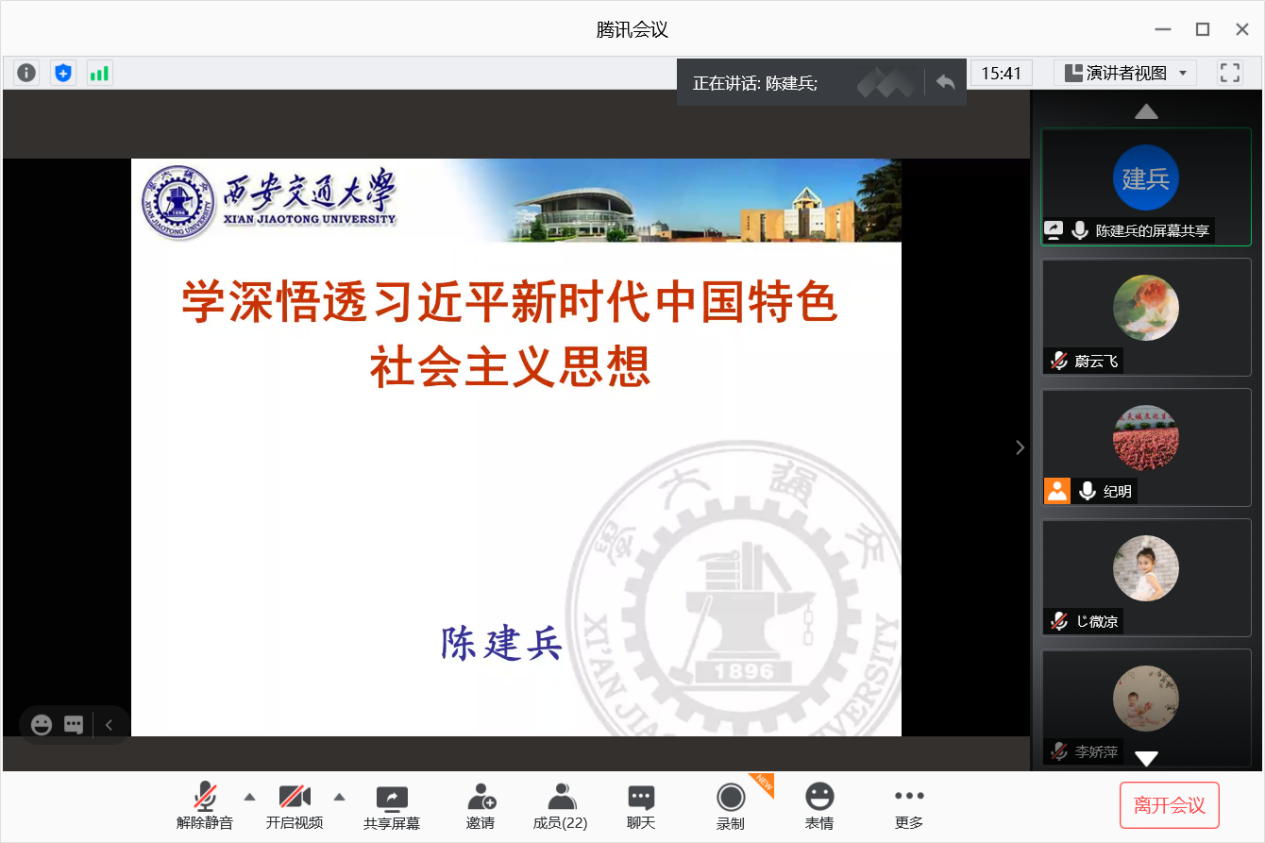This screenshot has height=843, width=1265.
Task: Check the green network signal icon
Action: (99, 73)
